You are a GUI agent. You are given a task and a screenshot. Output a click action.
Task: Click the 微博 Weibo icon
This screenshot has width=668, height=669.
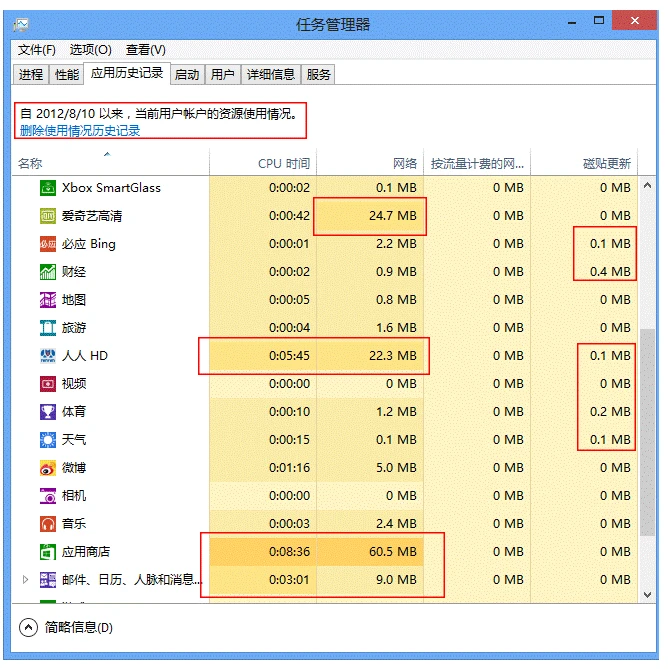(x=48, y=468)
